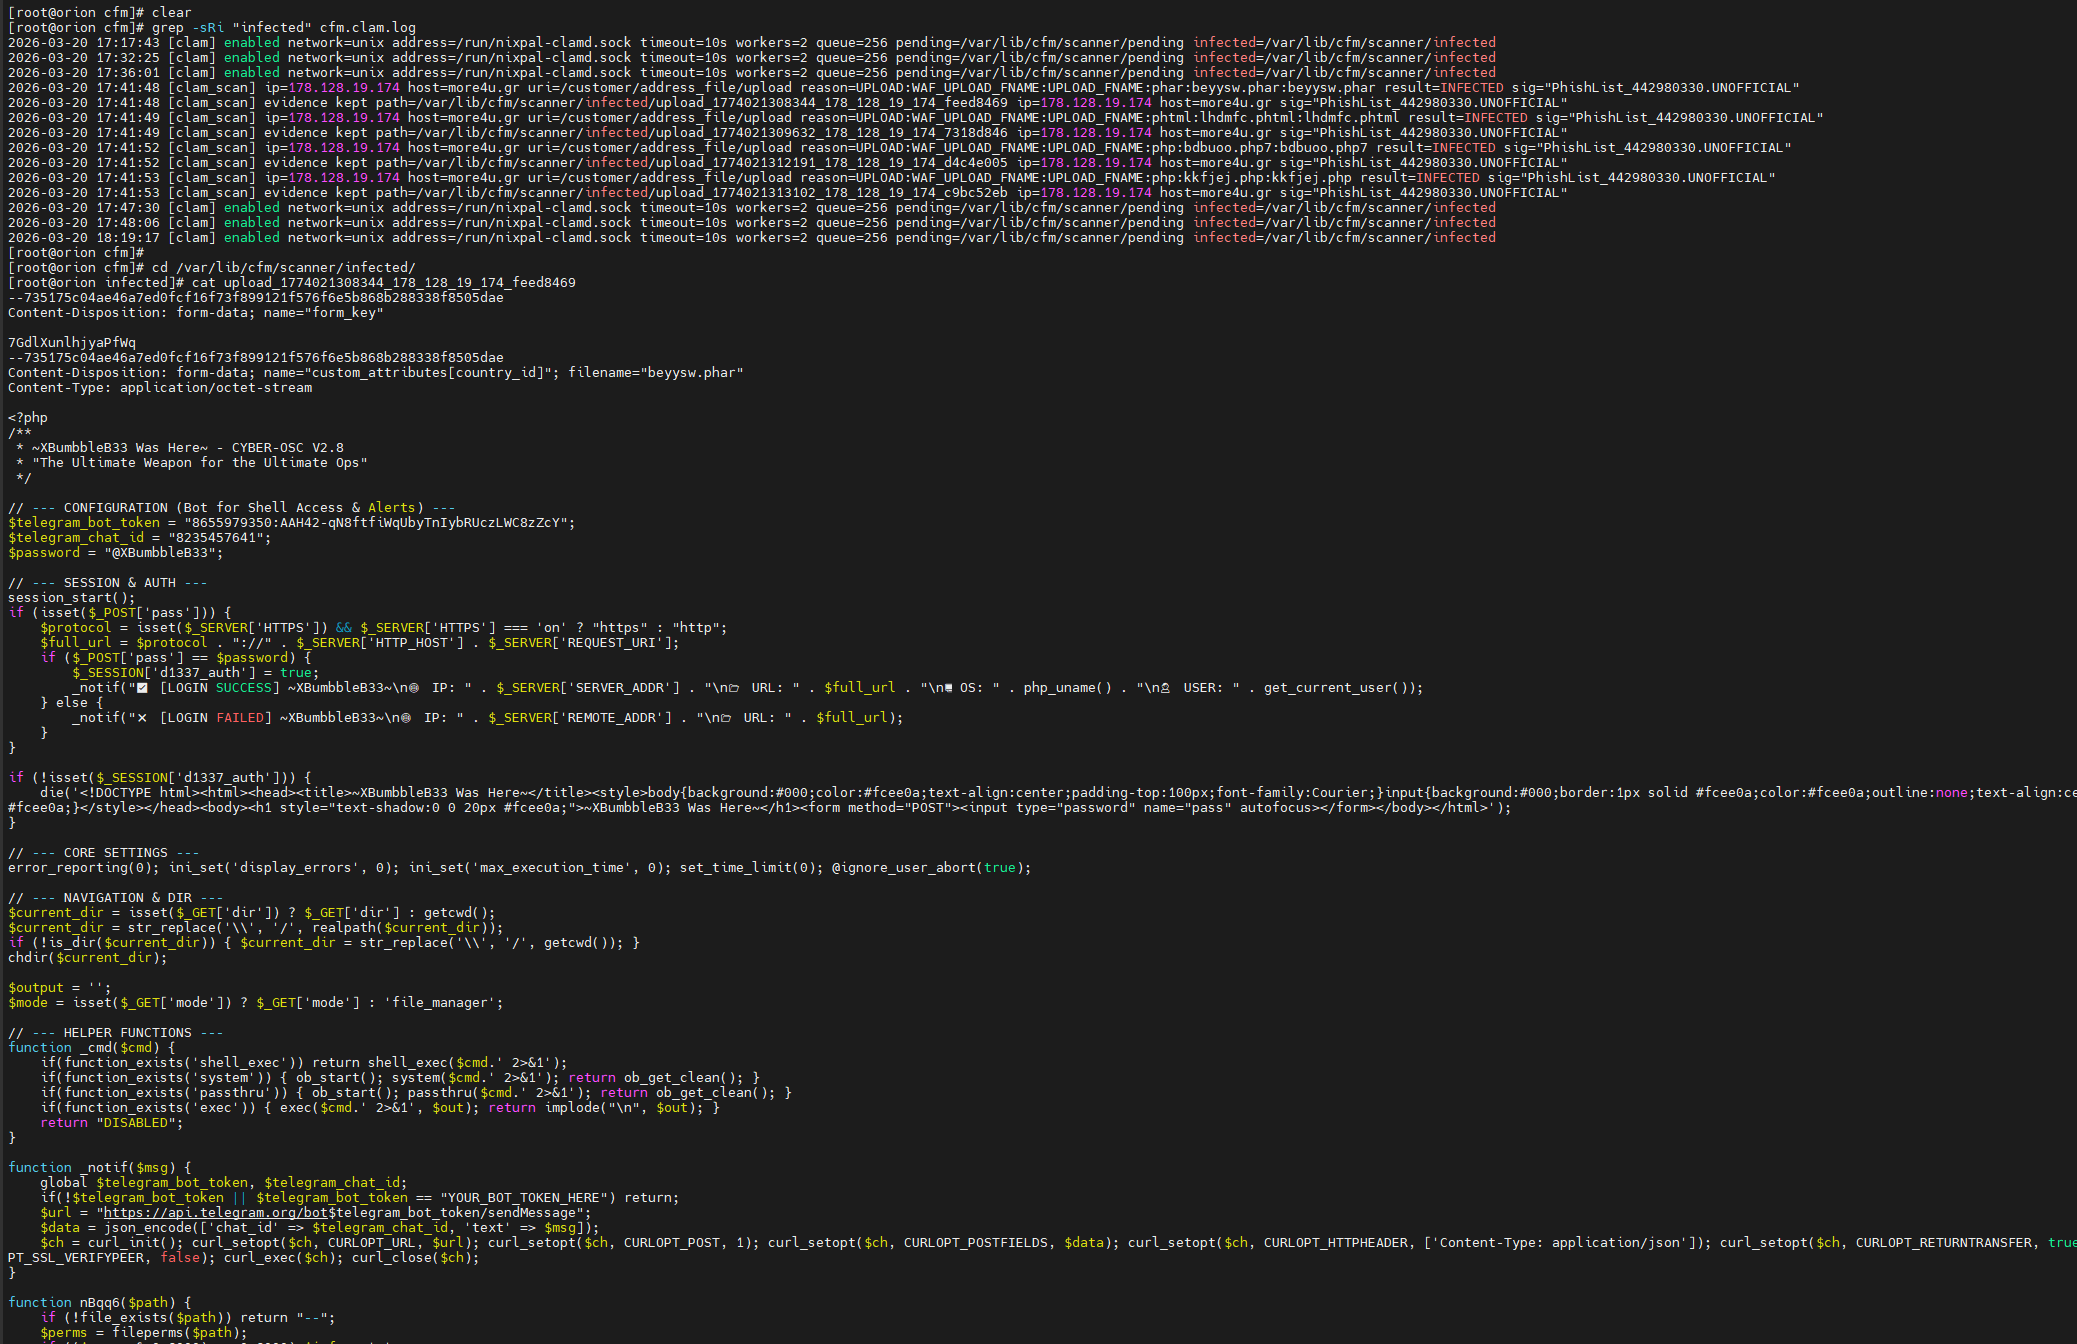
Task: Click computer emoji before OS label
Action: click(948, 688)
